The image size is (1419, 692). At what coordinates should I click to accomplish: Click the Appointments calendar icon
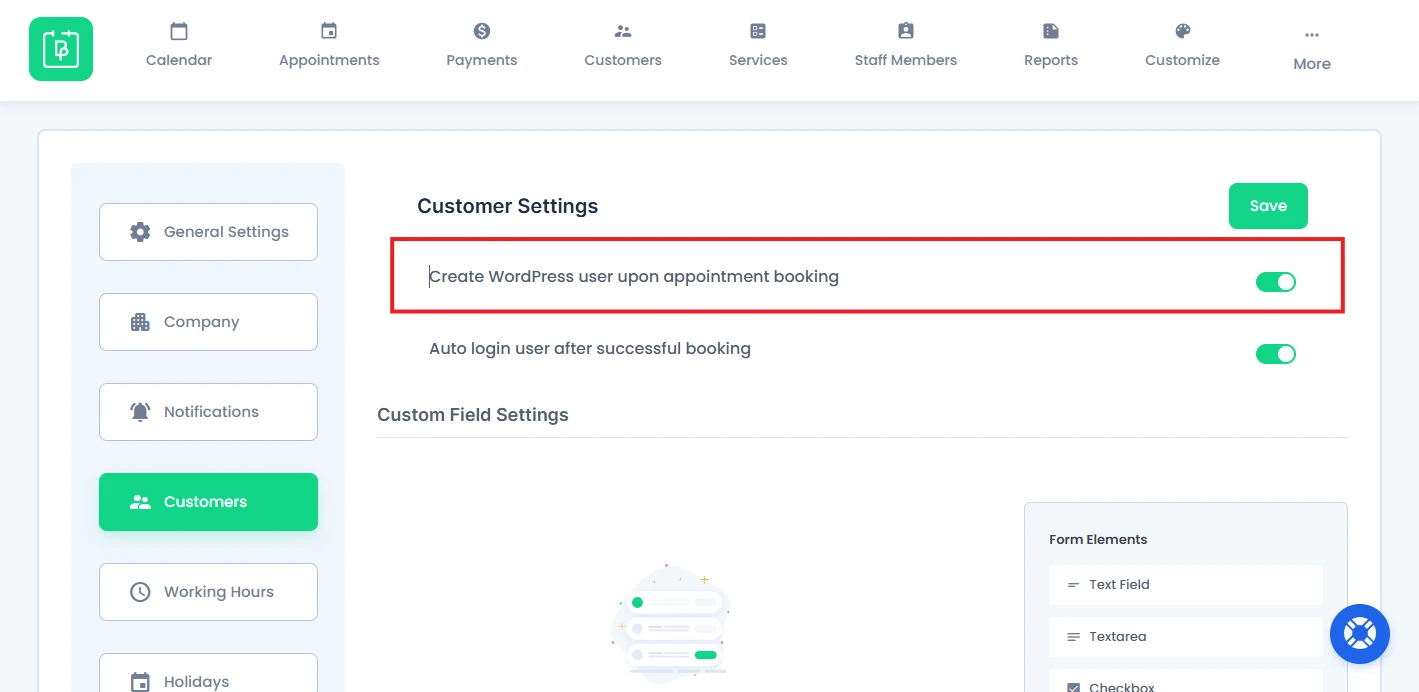point(329,31)
